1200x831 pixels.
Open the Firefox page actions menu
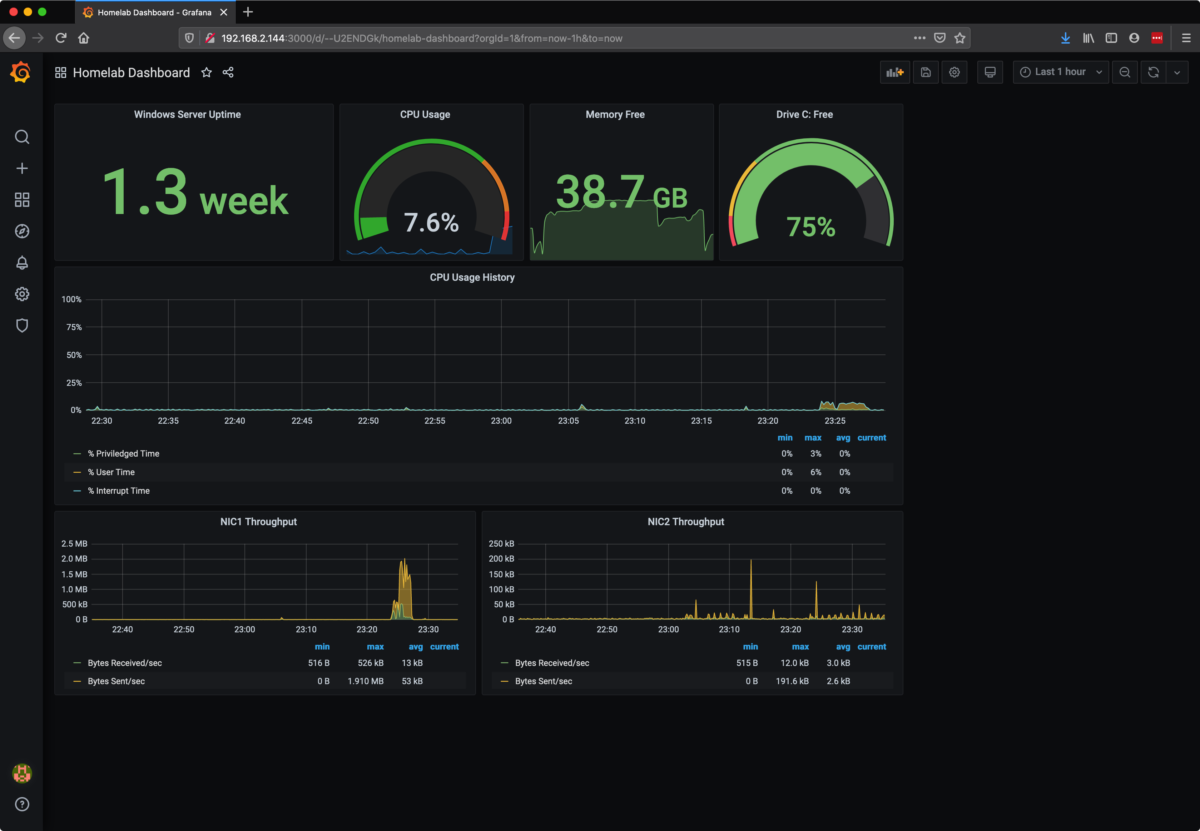pyautogui.click(x=919, y=37)
